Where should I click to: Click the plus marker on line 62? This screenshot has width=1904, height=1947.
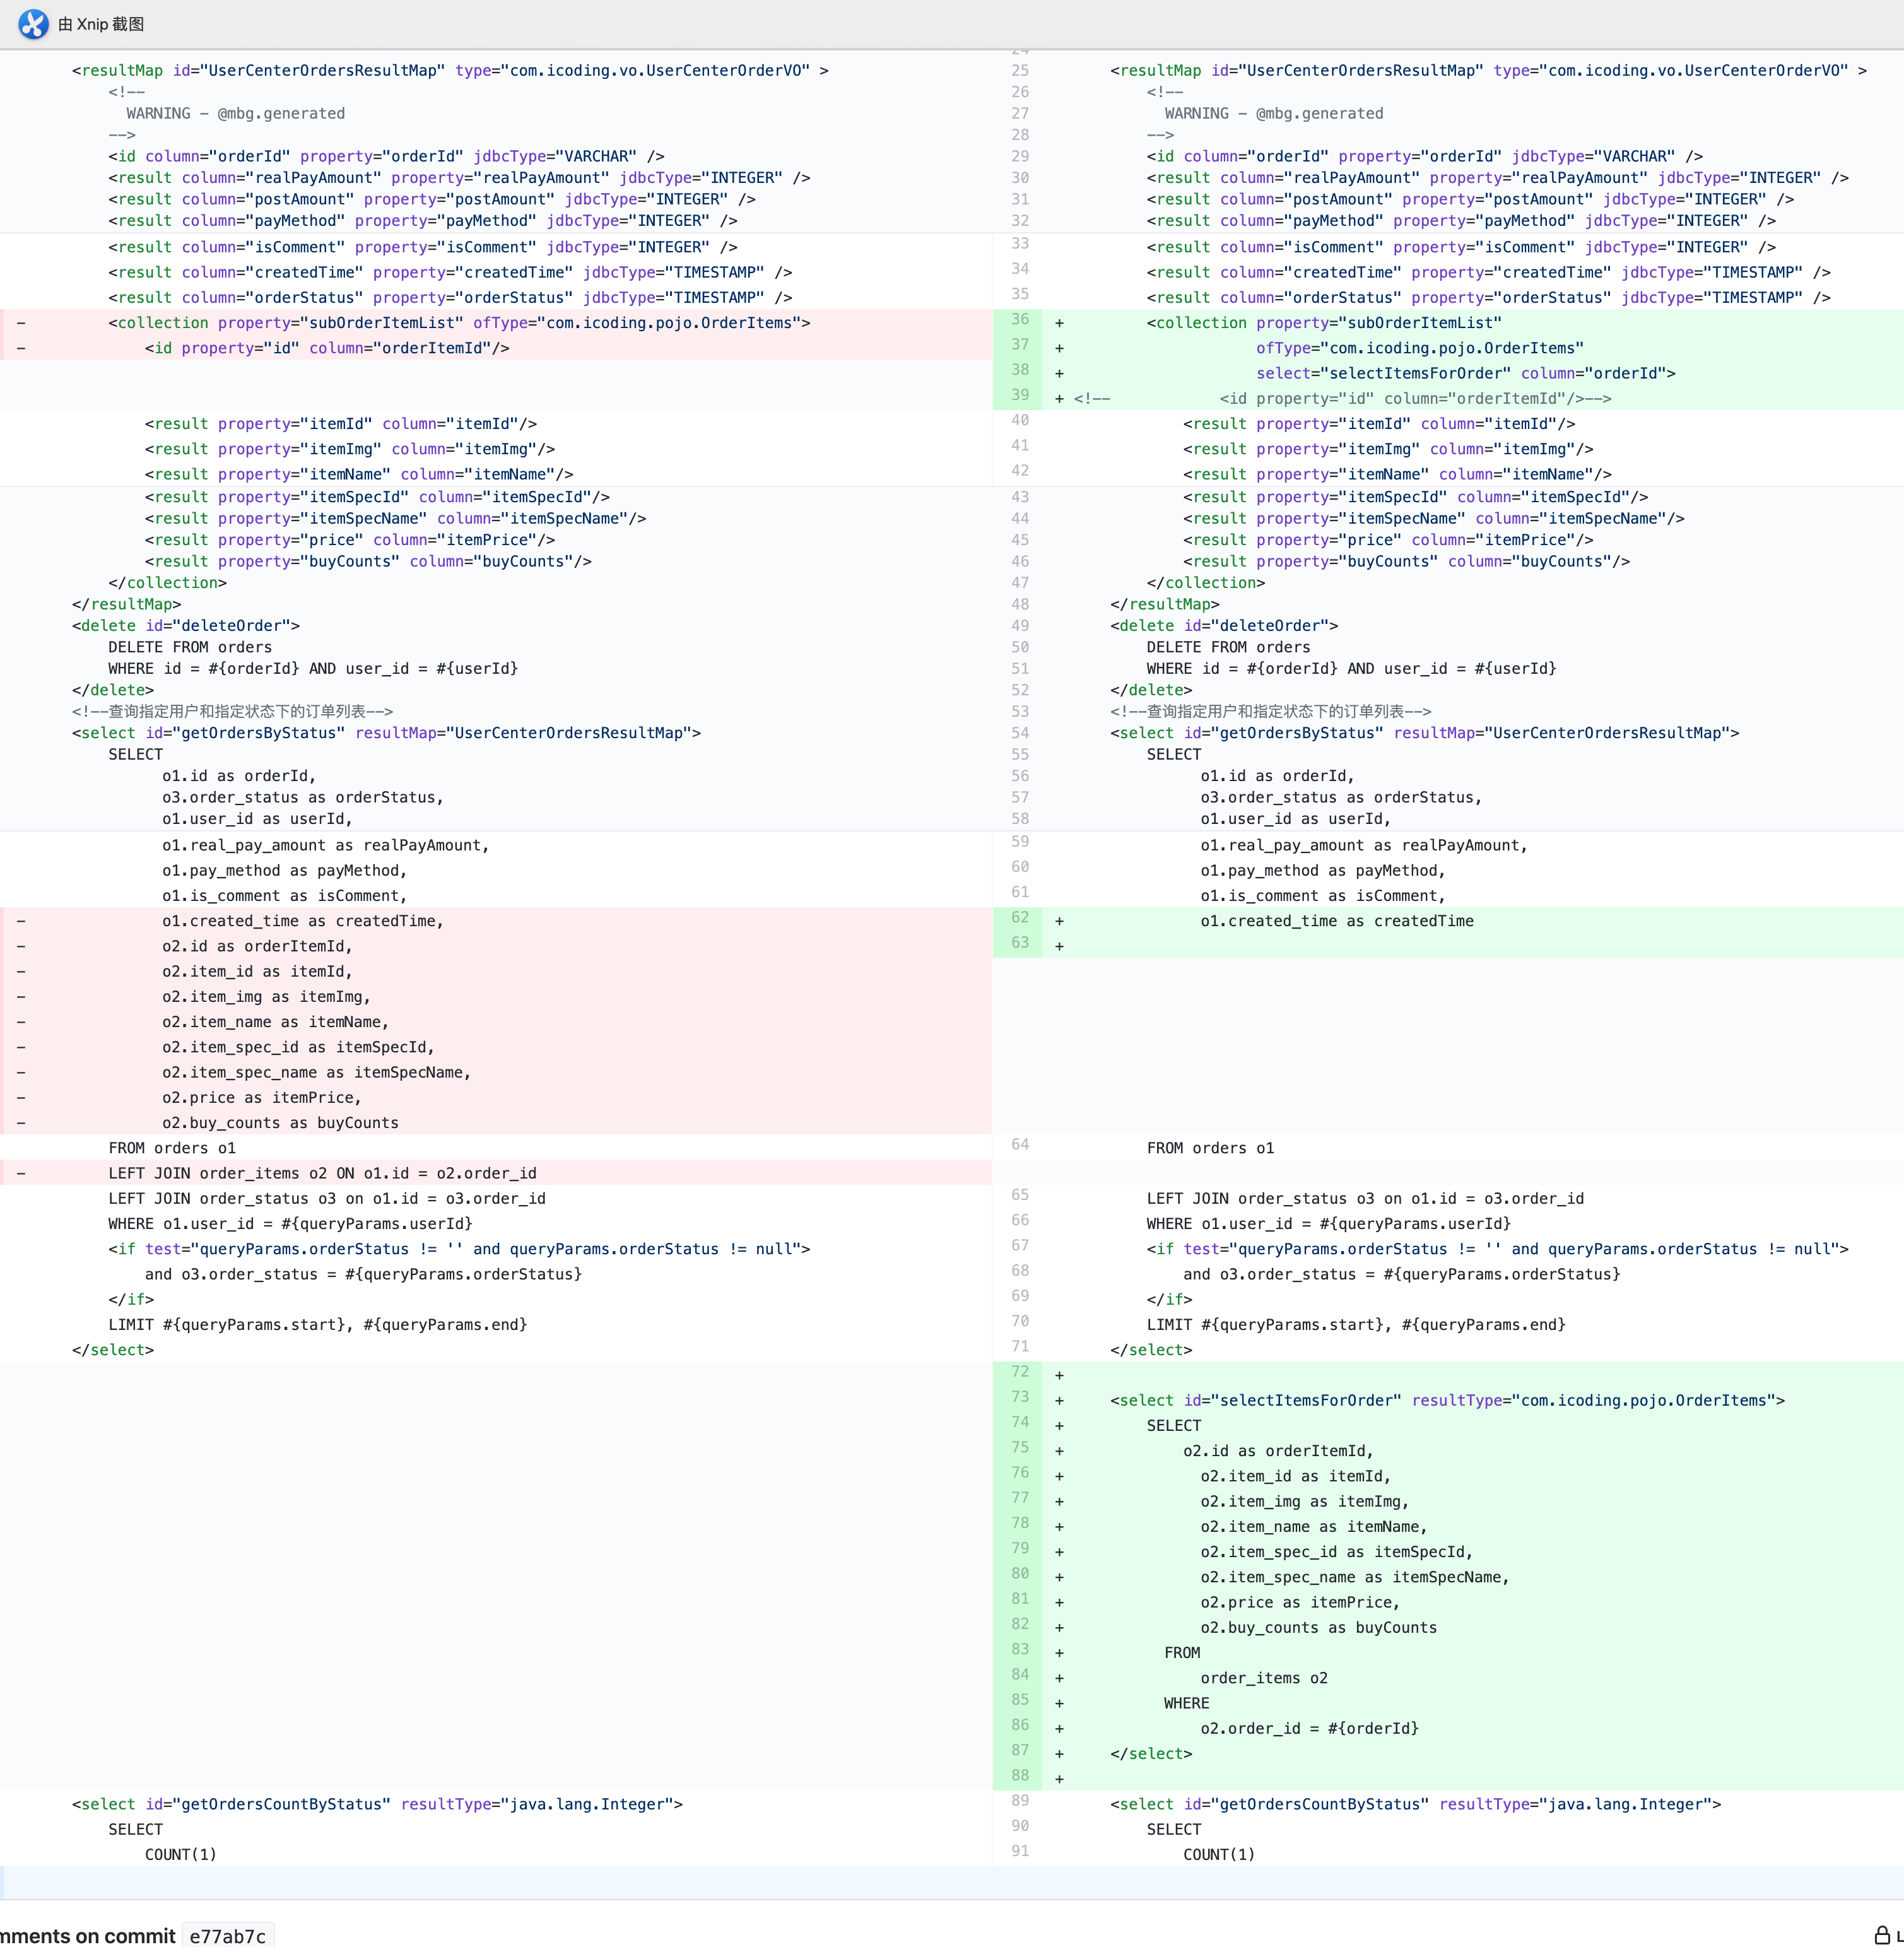(1059, 921)
